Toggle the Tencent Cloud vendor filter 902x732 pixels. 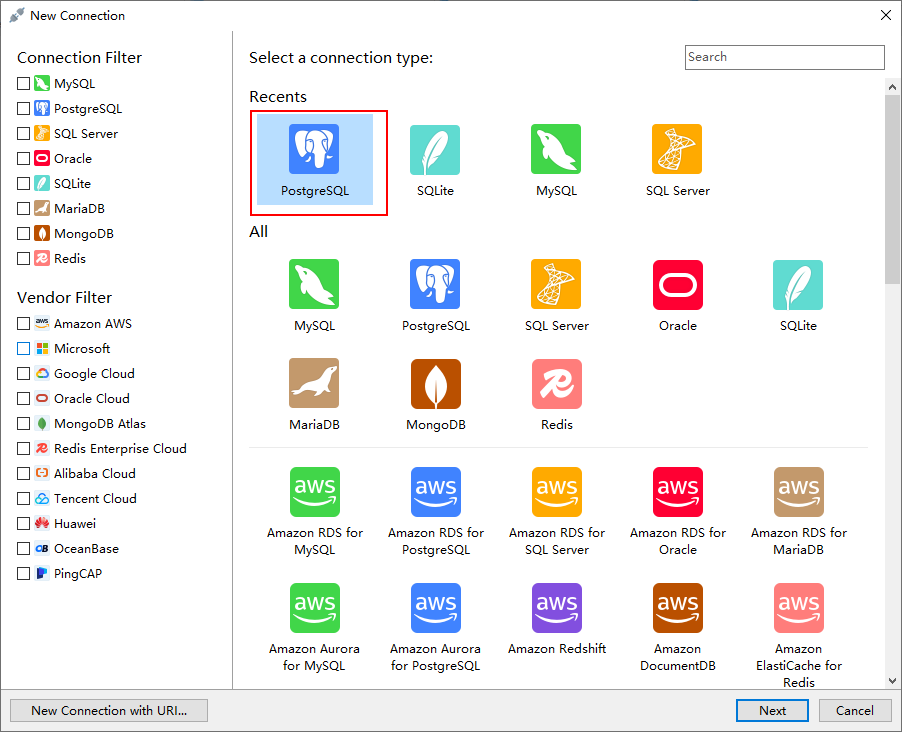[24, 498]
